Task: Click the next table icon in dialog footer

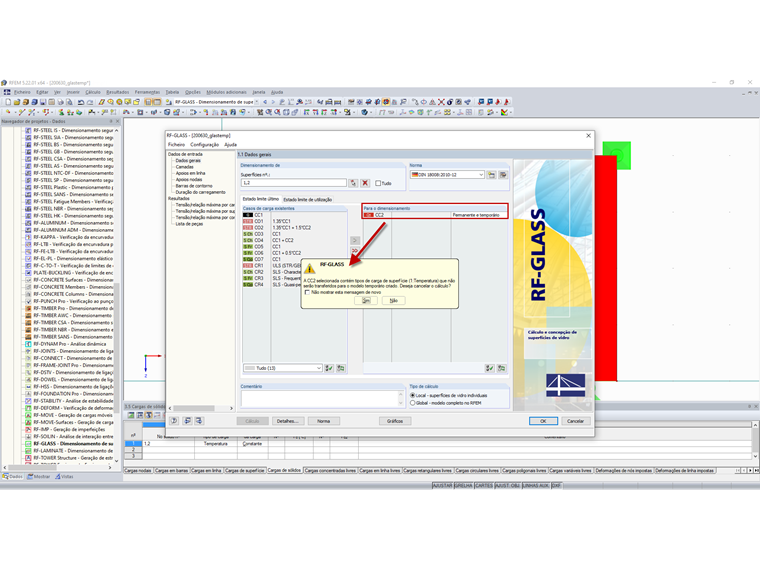Action: tap(199, 421)
